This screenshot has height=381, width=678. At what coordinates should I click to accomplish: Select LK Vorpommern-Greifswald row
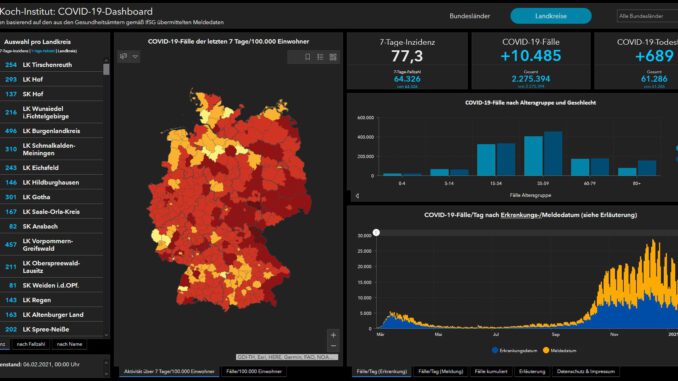pos(52,245)
